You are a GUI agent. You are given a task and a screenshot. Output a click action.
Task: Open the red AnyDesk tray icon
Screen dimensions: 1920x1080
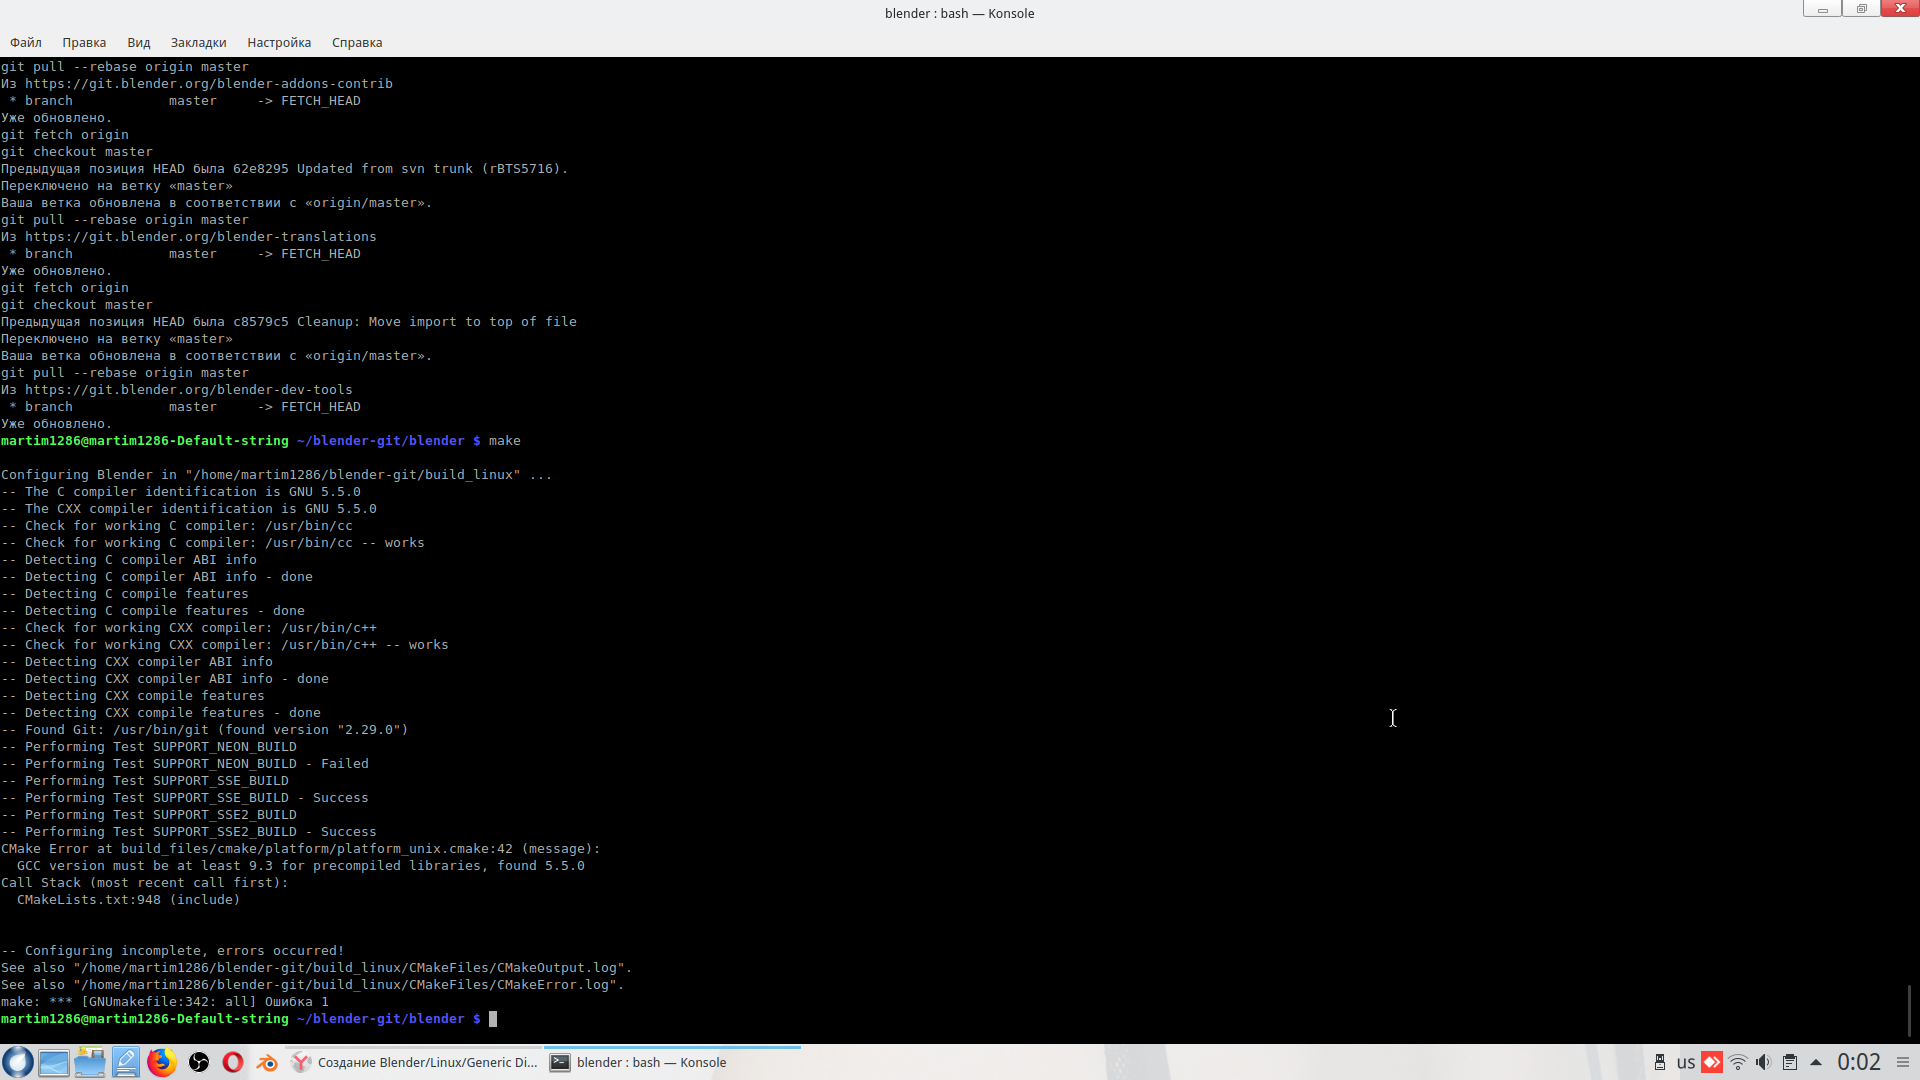click(x=1712, y=1062)
